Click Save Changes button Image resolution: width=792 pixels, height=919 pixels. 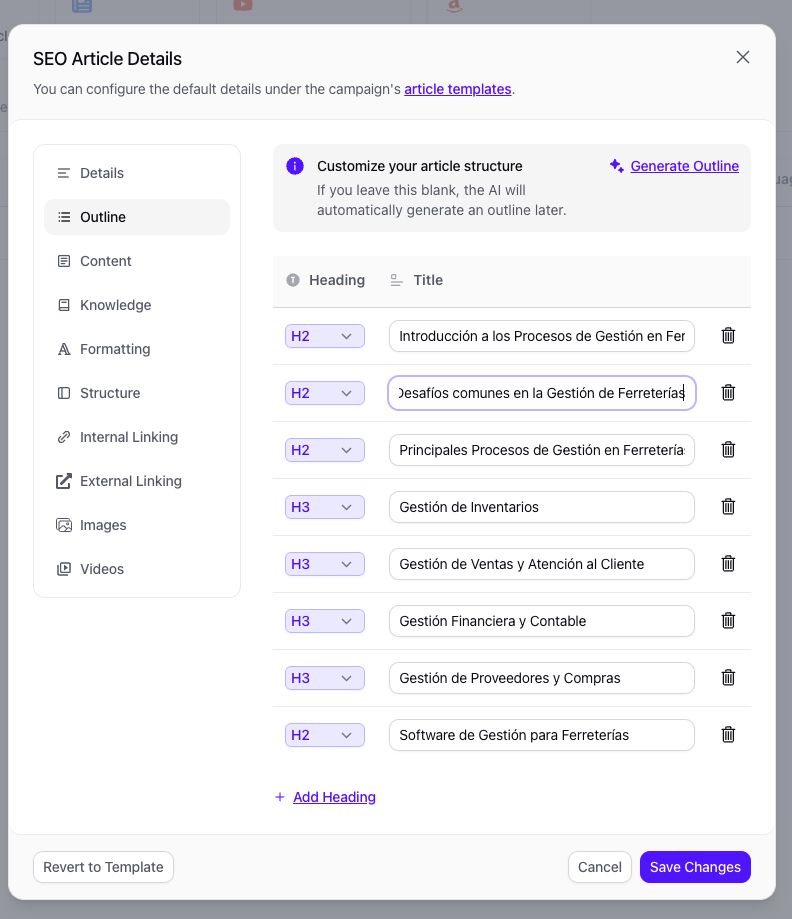(x=695, y=867)
